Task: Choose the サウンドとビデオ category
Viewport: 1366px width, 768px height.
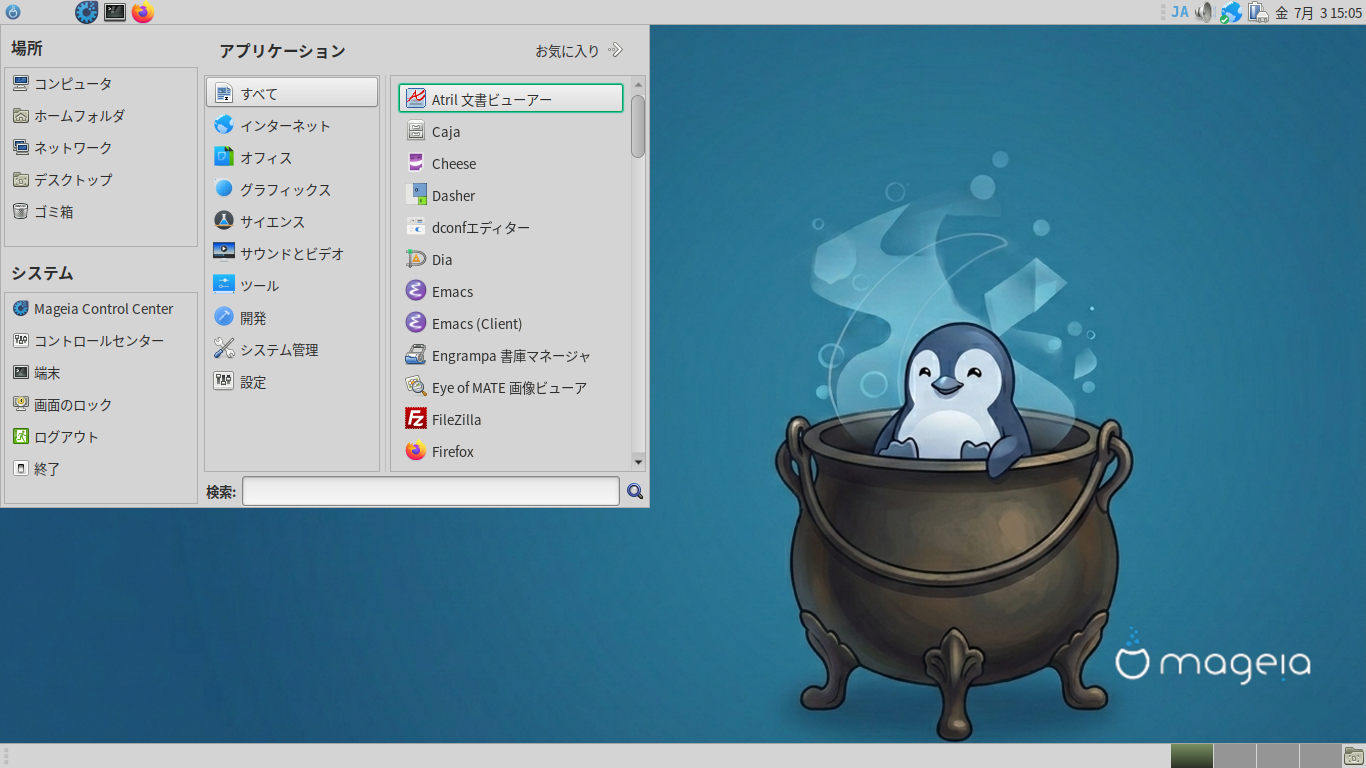Action: (292, 253)
